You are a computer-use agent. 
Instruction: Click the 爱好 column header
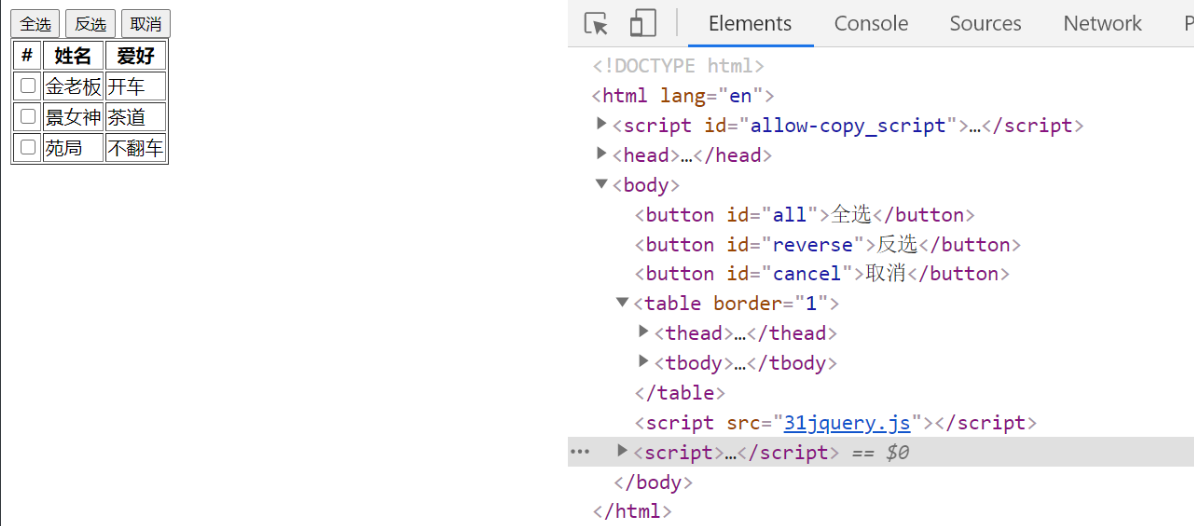click(136, 55)
